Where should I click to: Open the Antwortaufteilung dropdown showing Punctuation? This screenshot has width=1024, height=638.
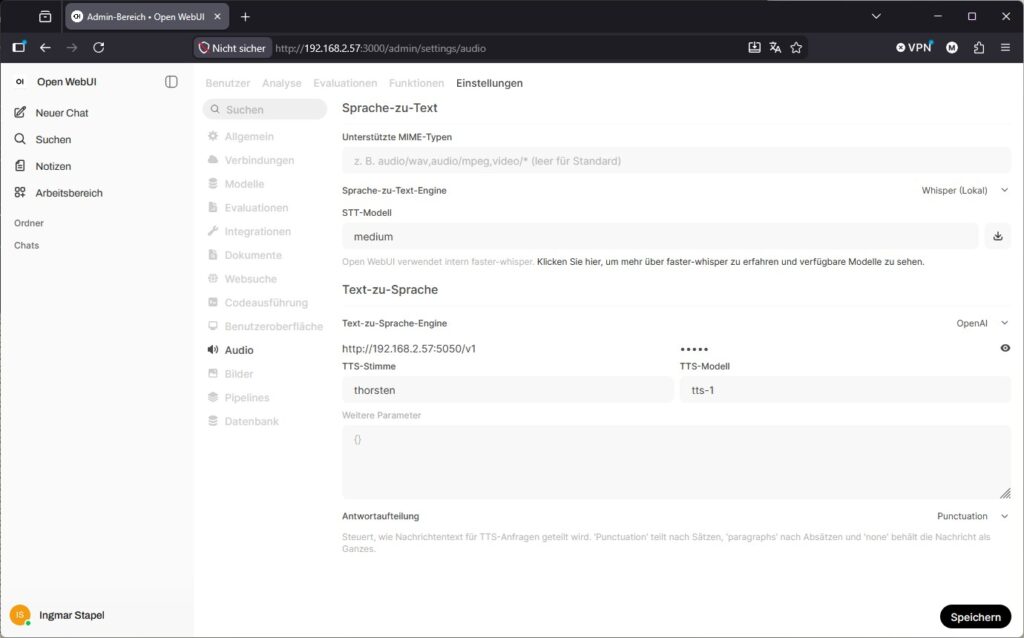coord(972,516)
